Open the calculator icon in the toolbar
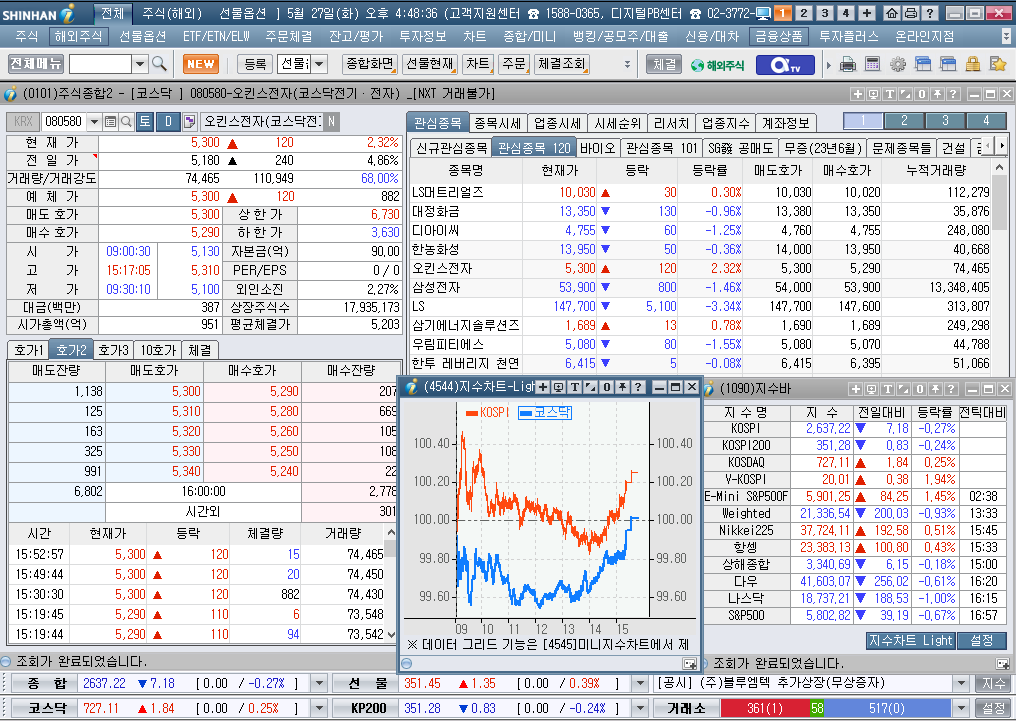 [x=873, y=64]
